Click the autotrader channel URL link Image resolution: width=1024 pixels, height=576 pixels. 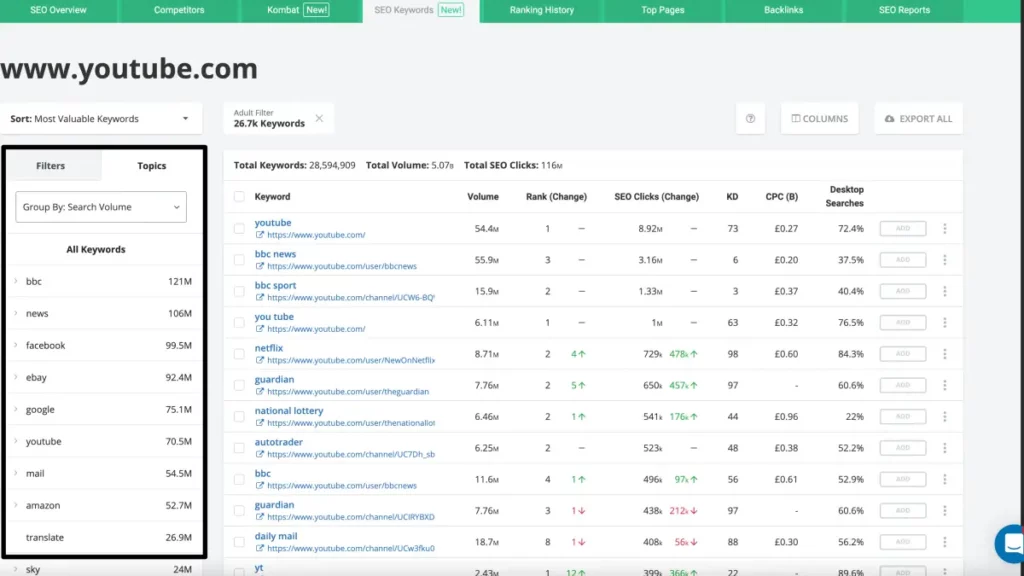point(351,454)
